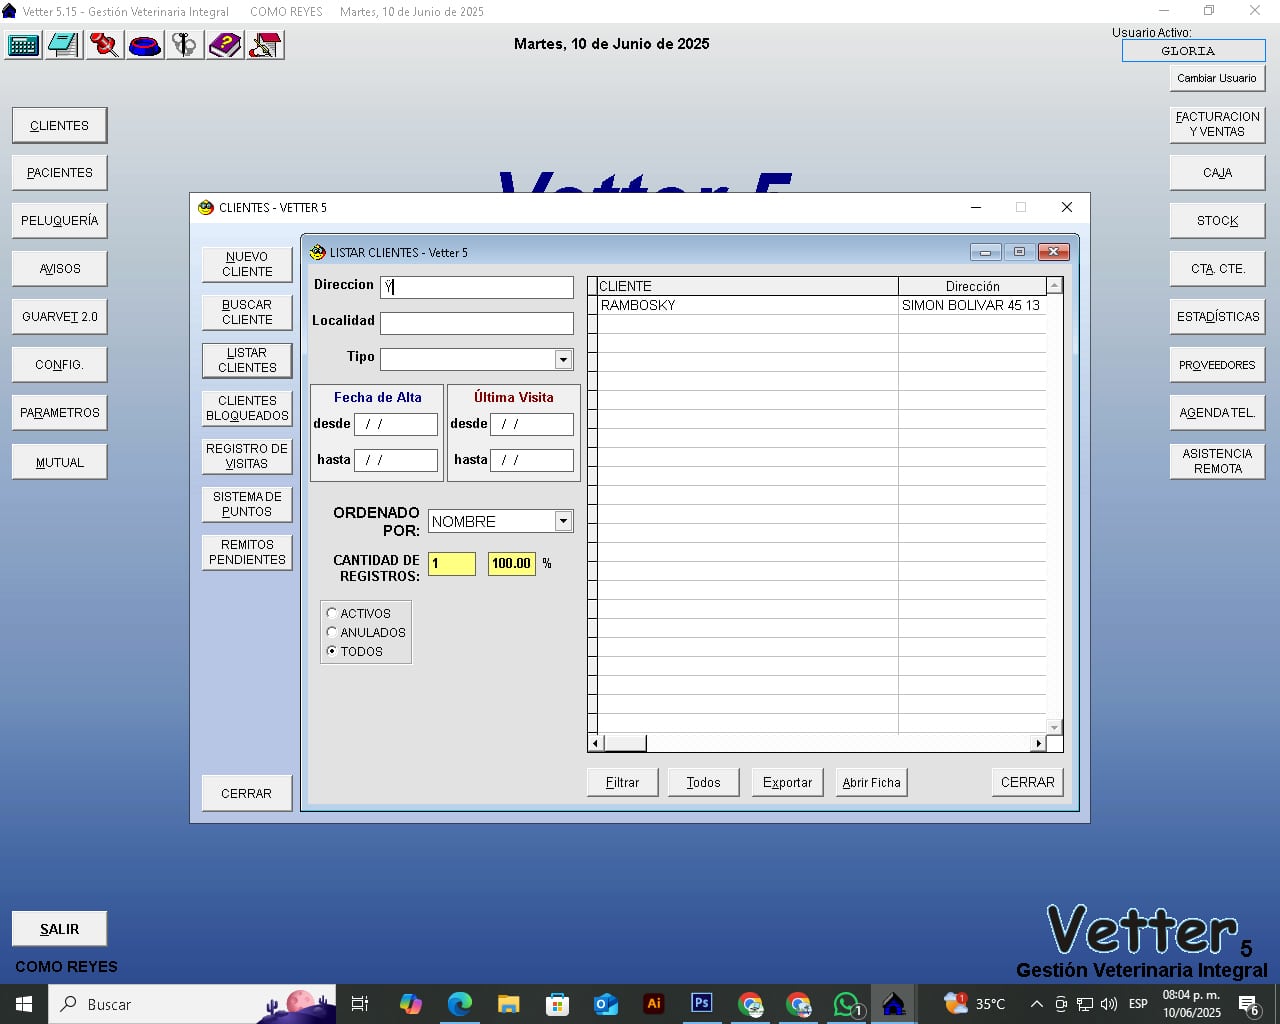Click the Exportar button
Image resolution: width=1280 pixels, height=1024 pixels.
(787, 782)
